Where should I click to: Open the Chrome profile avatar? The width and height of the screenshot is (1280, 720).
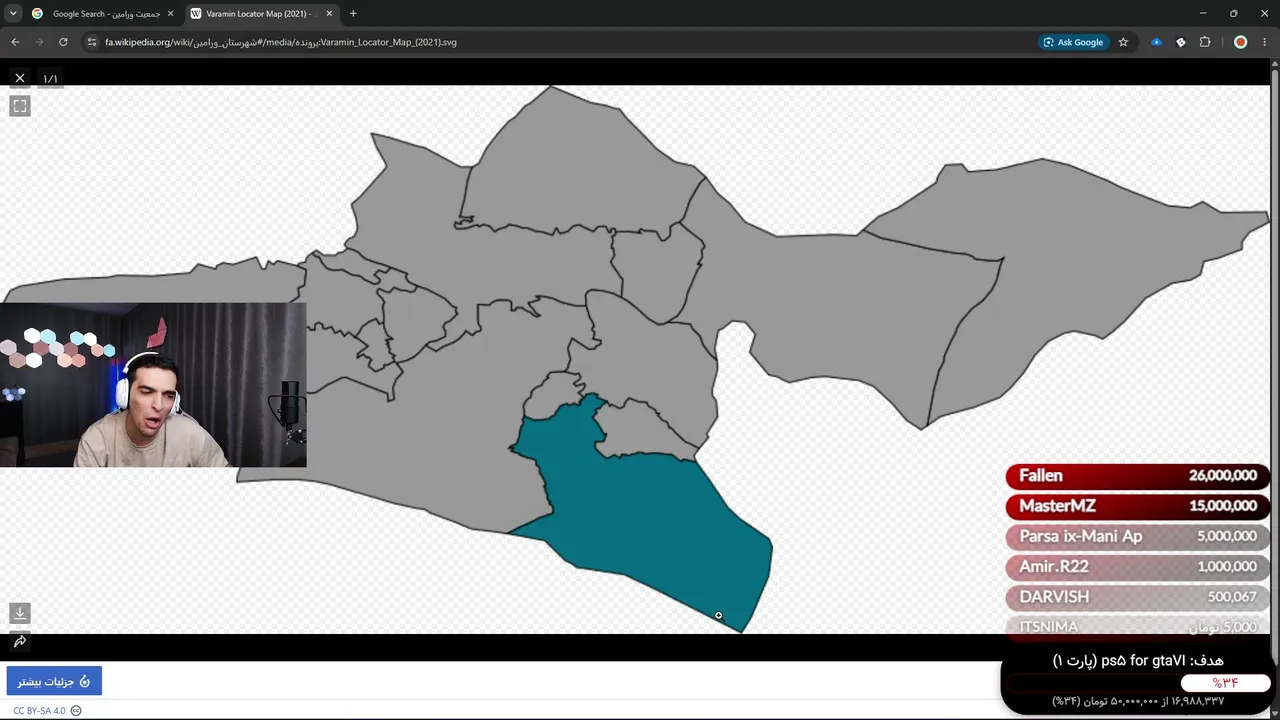(1240, 42)
